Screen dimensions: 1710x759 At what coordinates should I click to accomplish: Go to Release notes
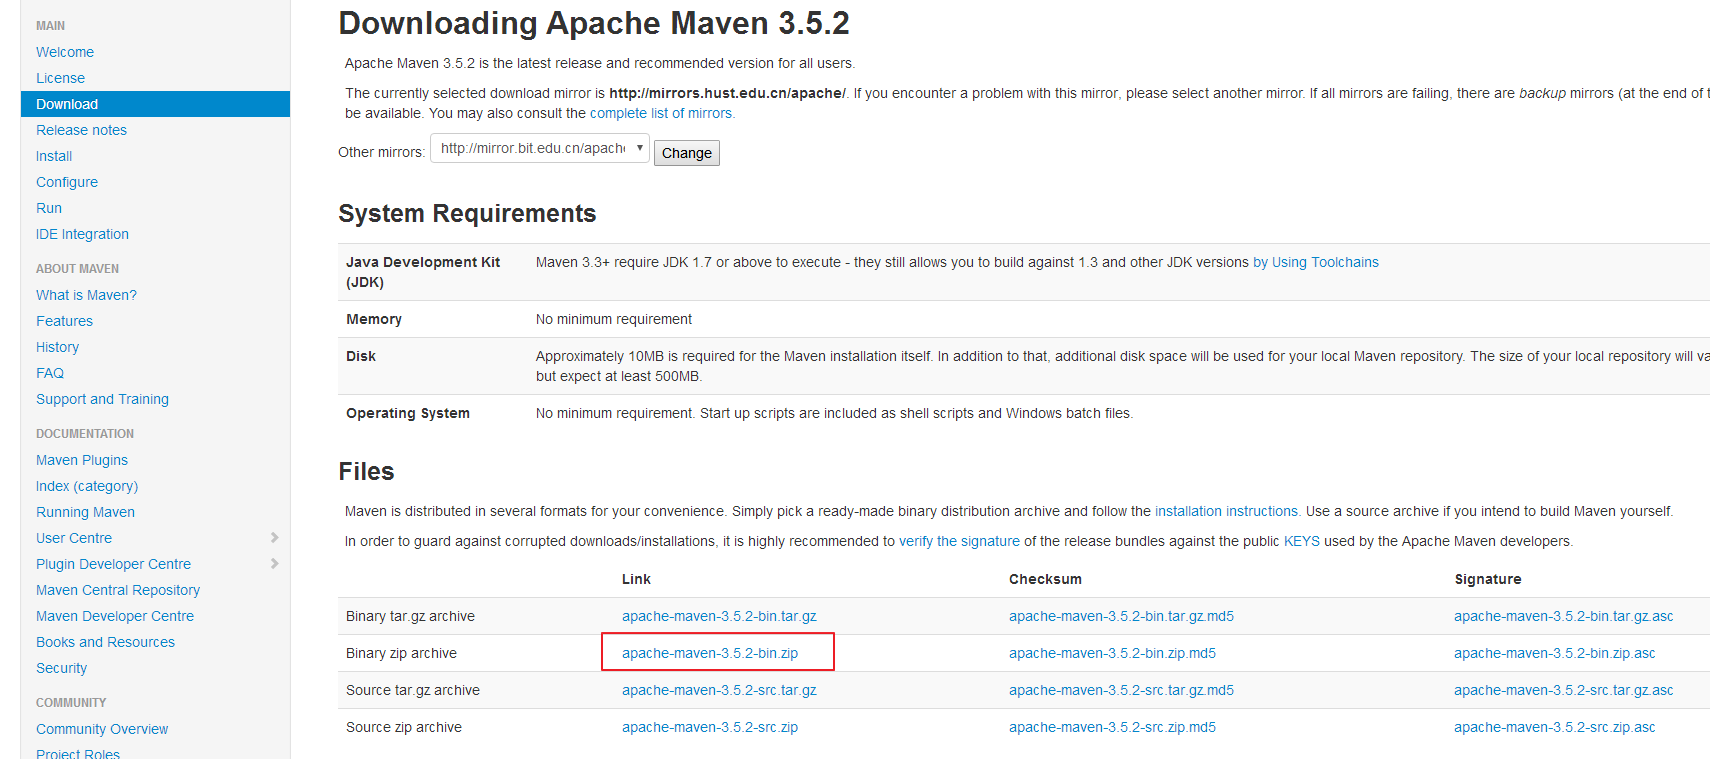[x=81, y=130]
